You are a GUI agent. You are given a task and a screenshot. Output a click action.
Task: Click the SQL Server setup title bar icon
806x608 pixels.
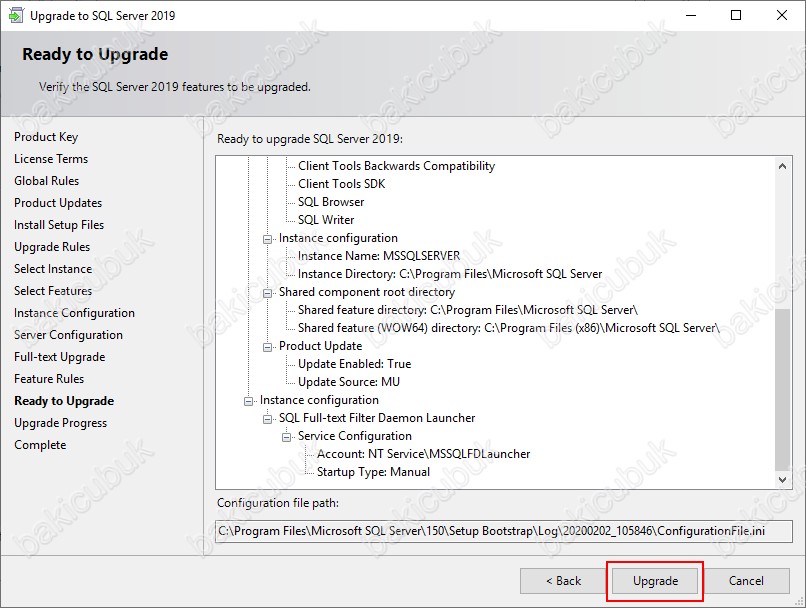coord(15,16)
